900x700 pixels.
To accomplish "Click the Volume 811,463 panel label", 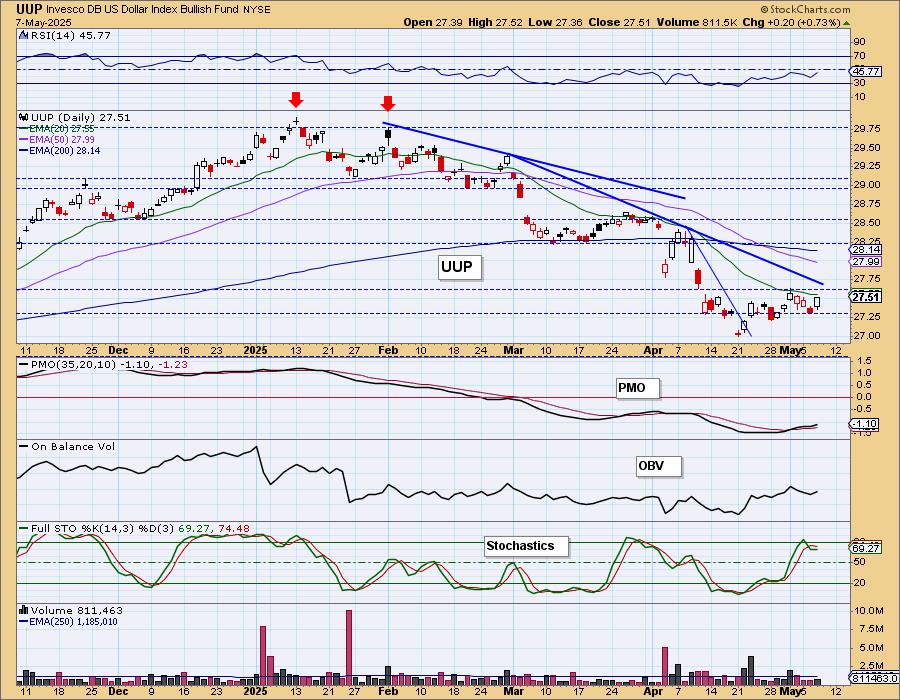I will click(x=76, y=610).
